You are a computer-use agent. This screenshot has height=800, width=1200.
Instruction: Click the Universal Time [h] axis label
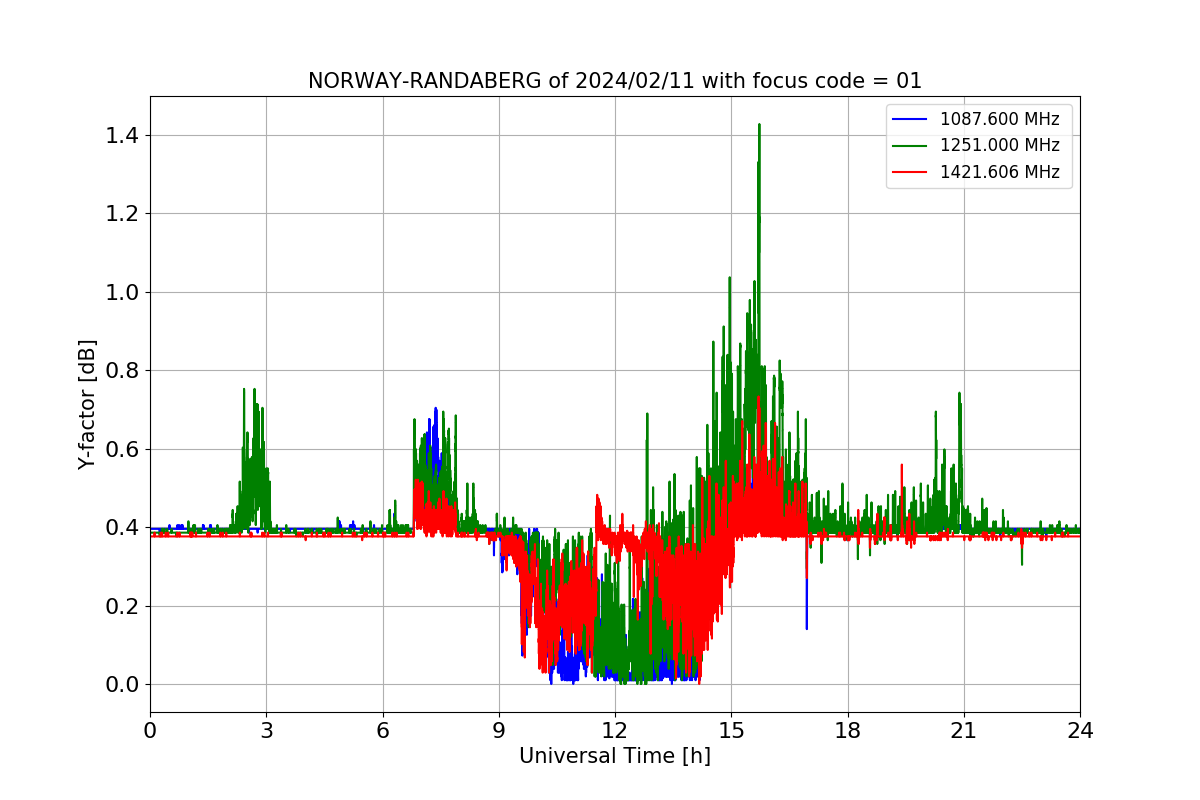(x=614, y=756)
